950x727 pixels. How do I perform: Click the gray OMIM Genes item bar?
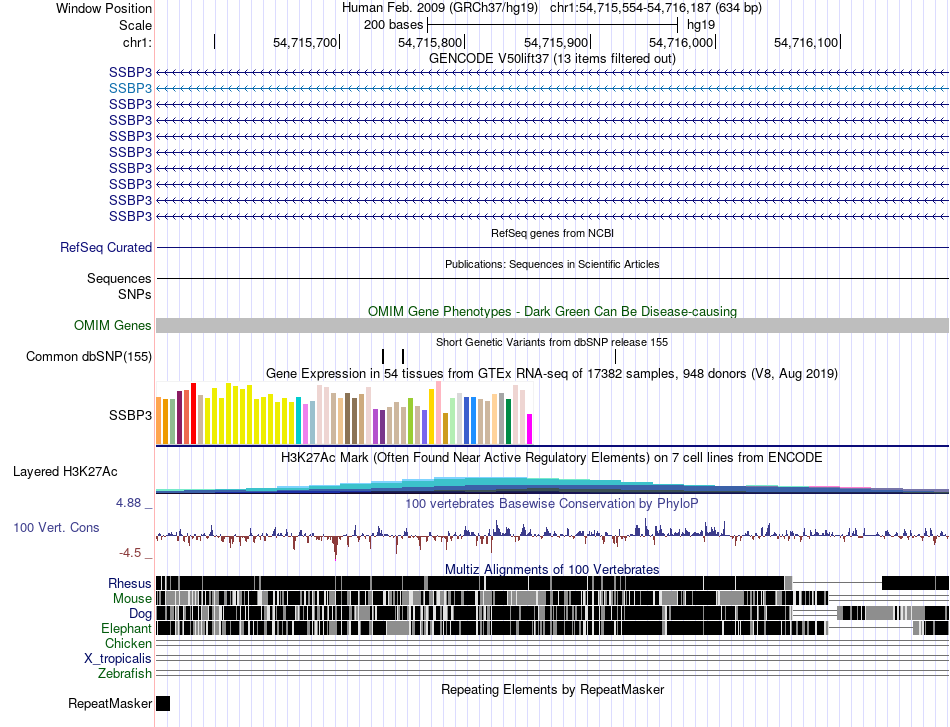coord(552,325)
